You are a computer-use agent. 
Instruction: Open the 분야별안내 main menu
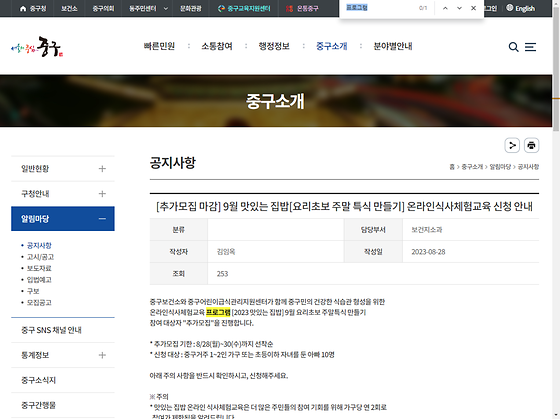(x=393, y=46)
